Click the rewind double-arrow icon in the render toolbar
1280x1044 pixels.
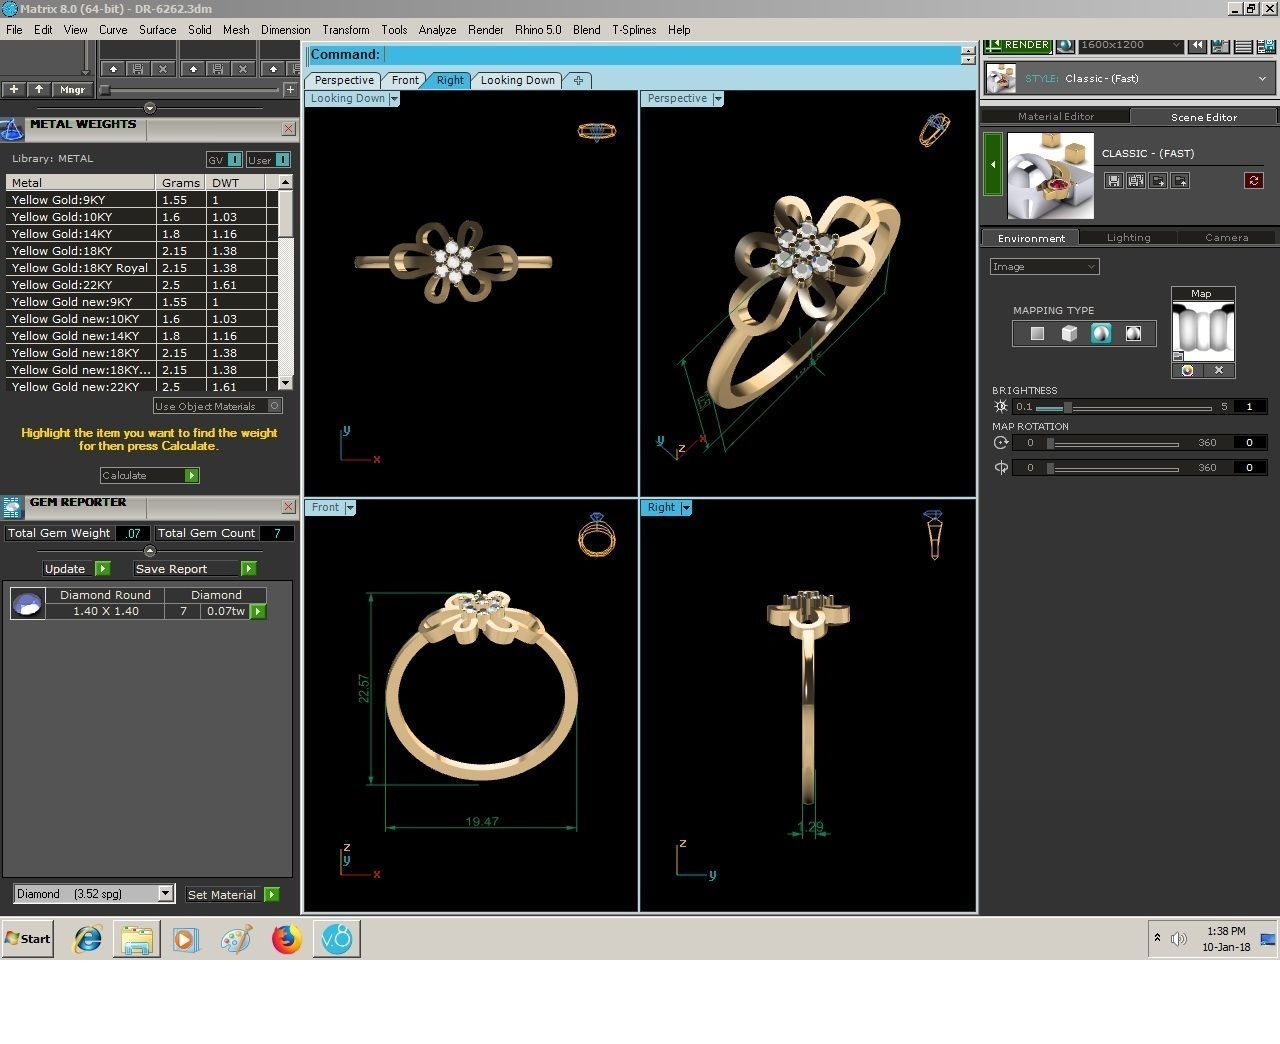click(x=1198, y=46)
